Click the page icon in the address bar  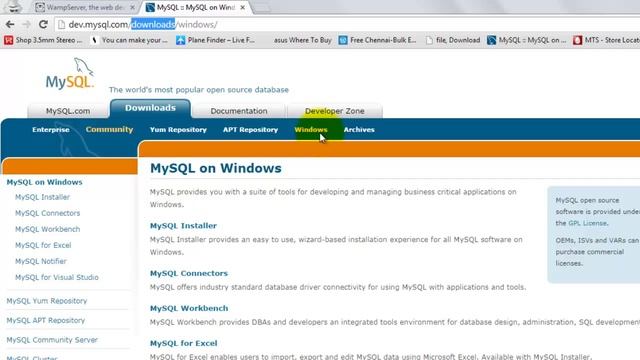[x=61, y=25]
